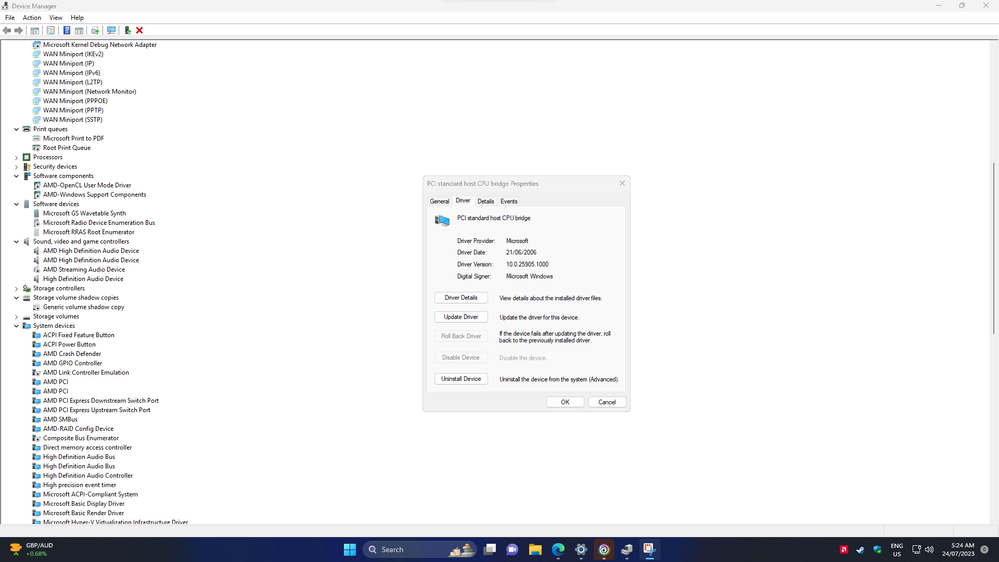
Task: Collapse Storage volume shadow copies node
Action: click(17, 298)
